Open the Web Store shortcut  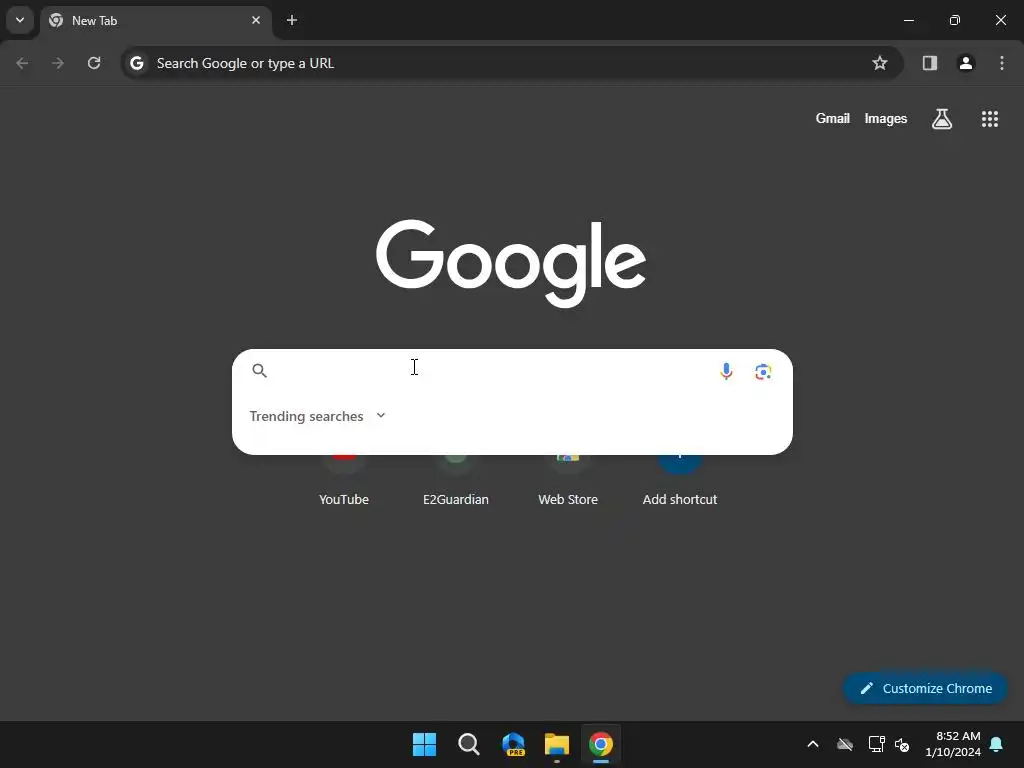pos(568,483)
